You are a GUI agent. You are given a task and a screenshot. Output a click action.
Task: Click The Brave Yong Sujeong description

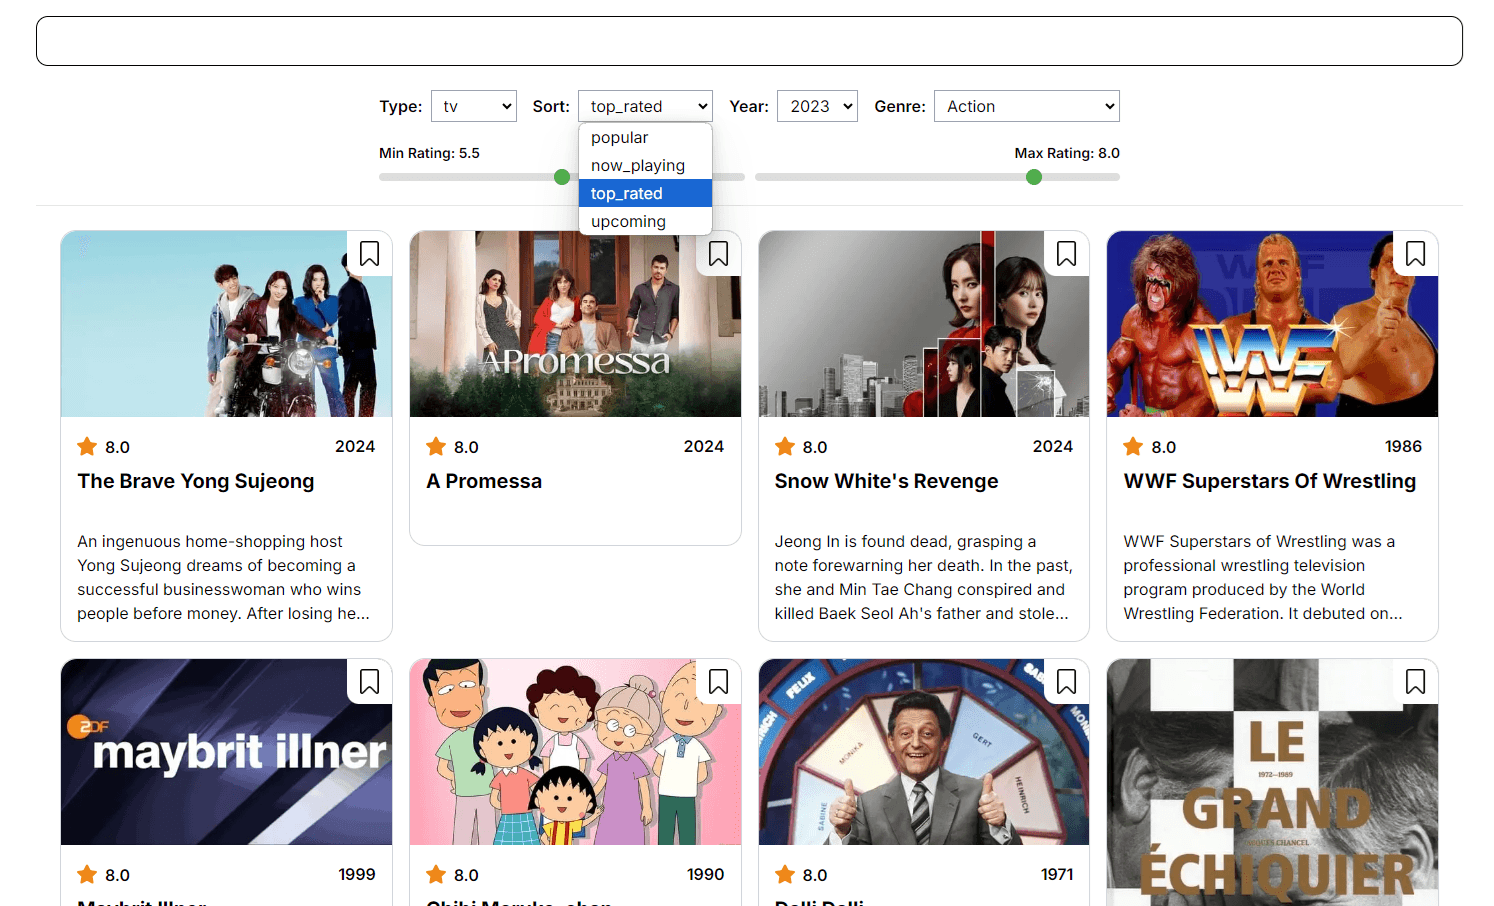(225, 577)
